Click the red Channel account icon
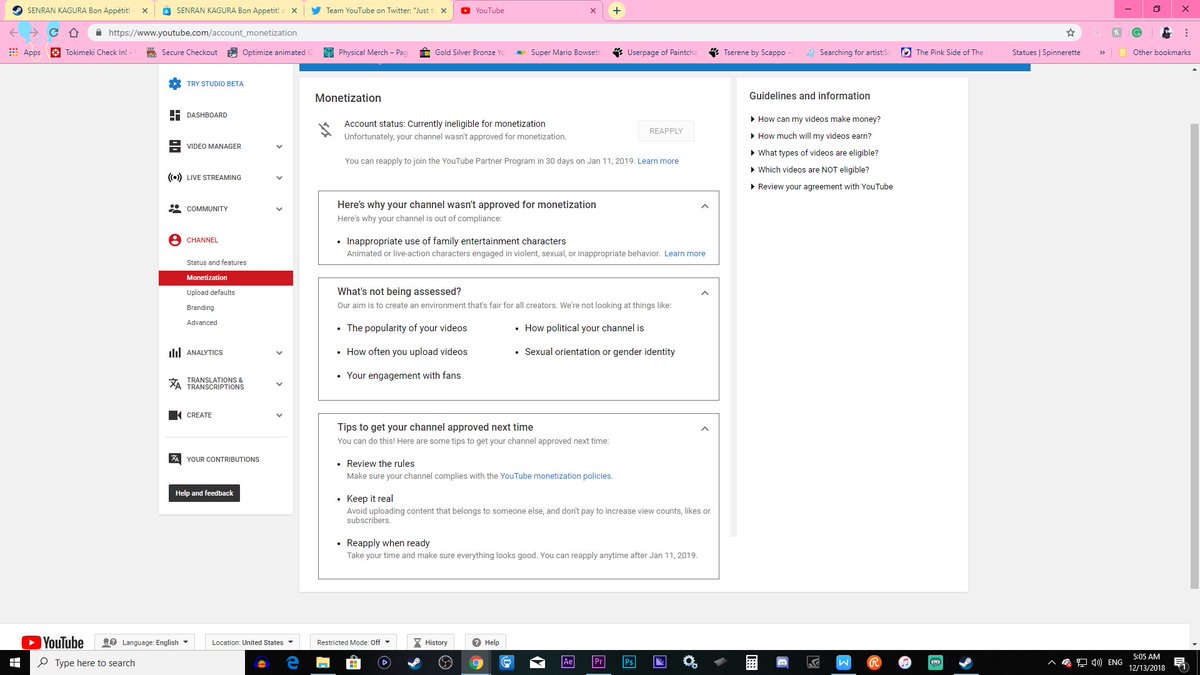 [175, 240]
